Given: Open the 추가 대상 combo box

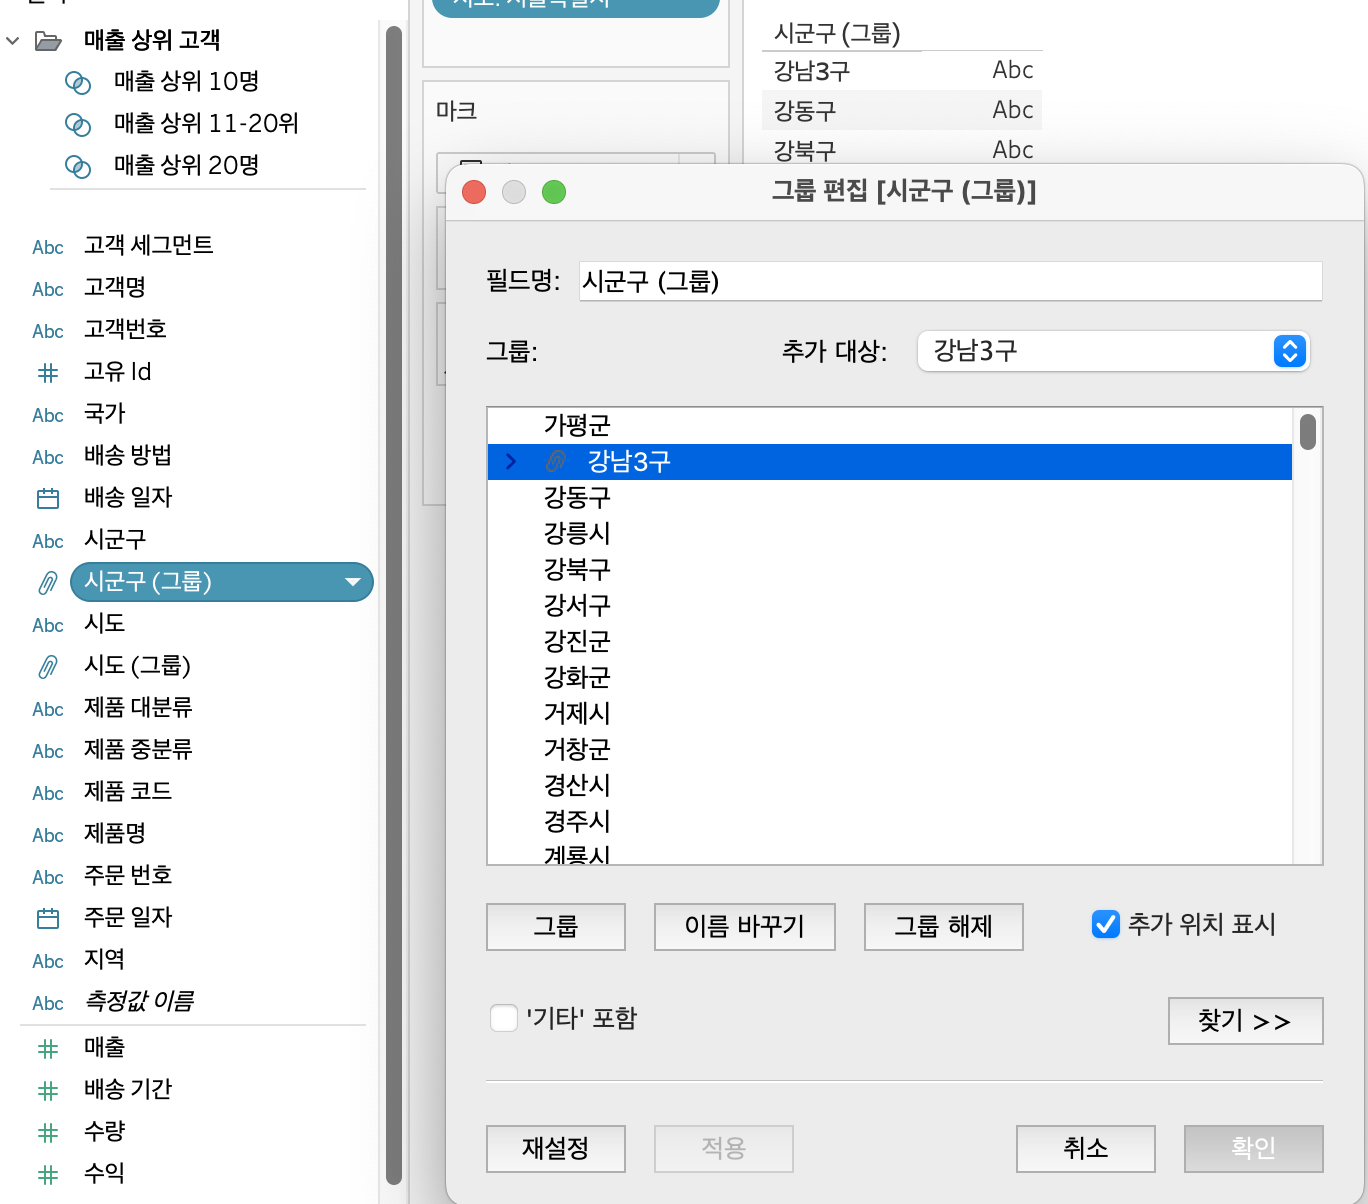Looking at the screenshot, I should coord(1113,351).
